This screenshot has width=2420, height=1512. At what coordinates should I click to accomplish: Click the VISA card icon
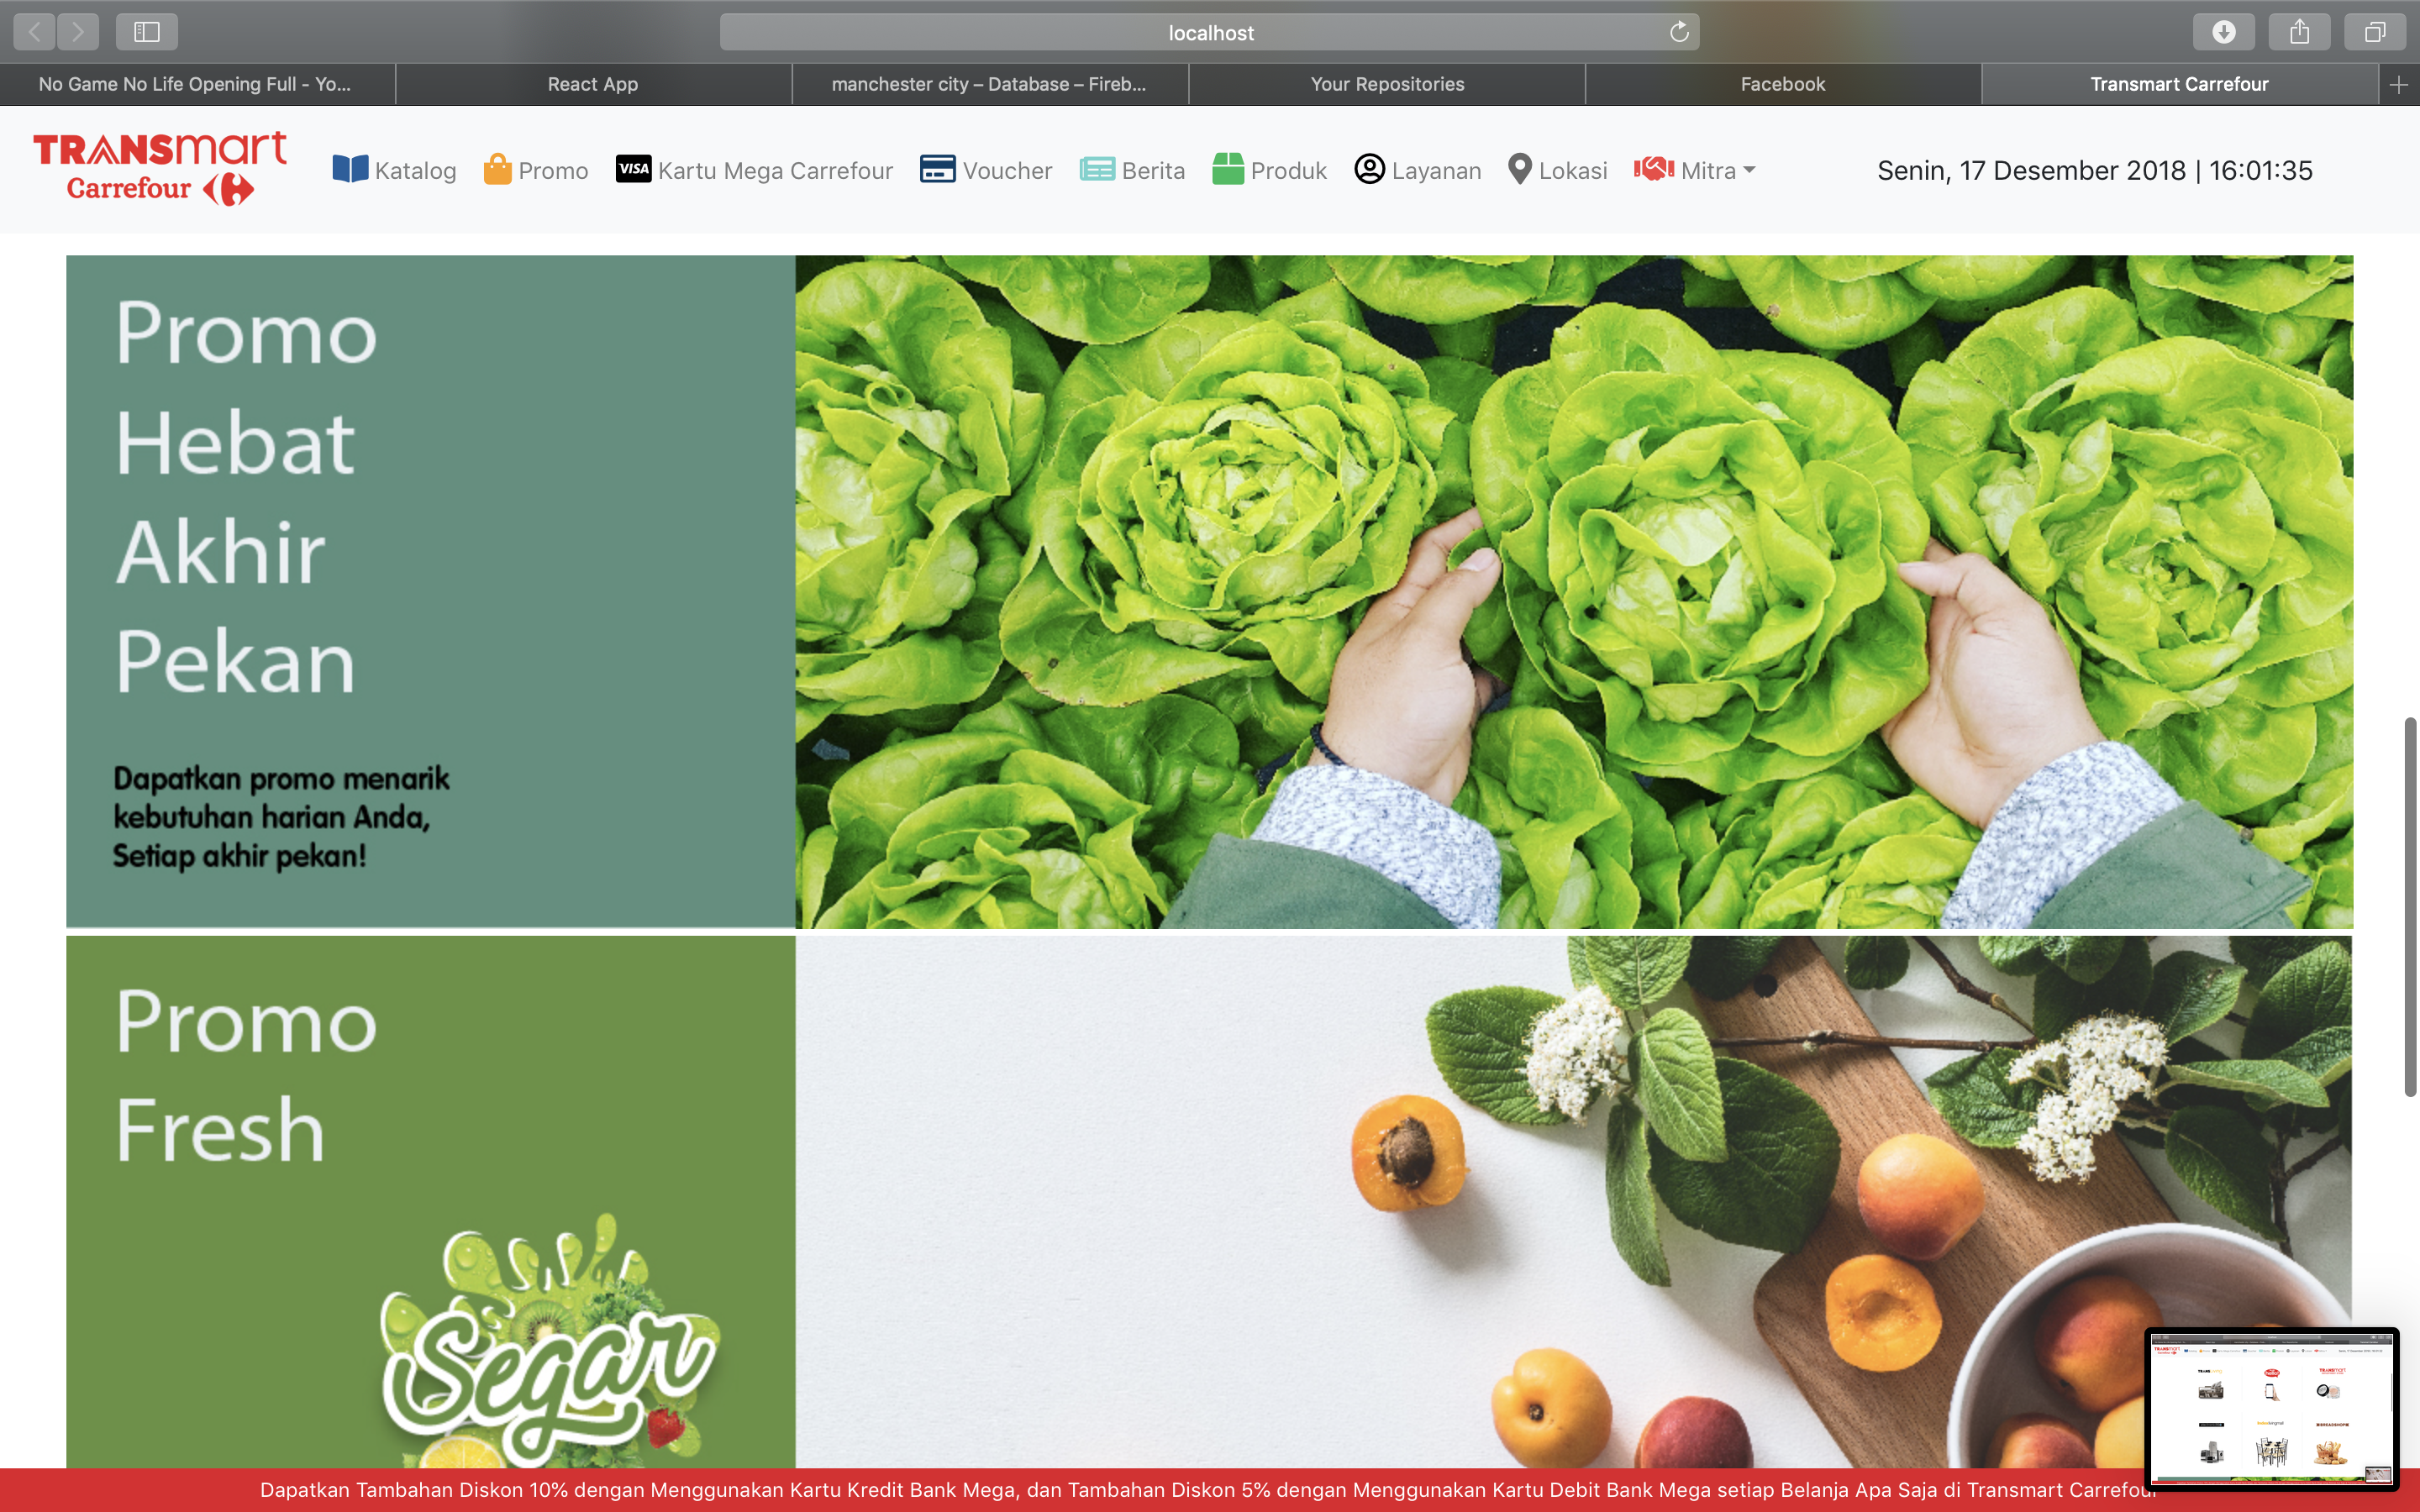[x=633, y=169]
